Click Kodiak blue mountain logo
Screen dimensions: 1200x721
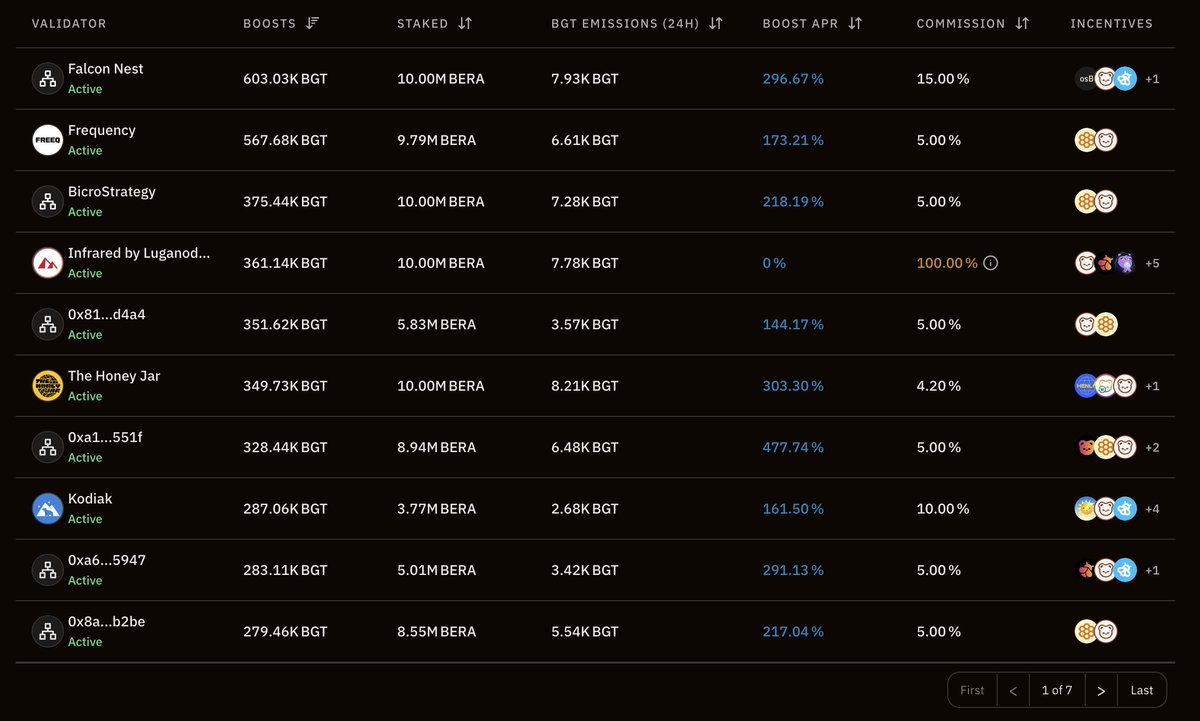click(x=47, y=508)
